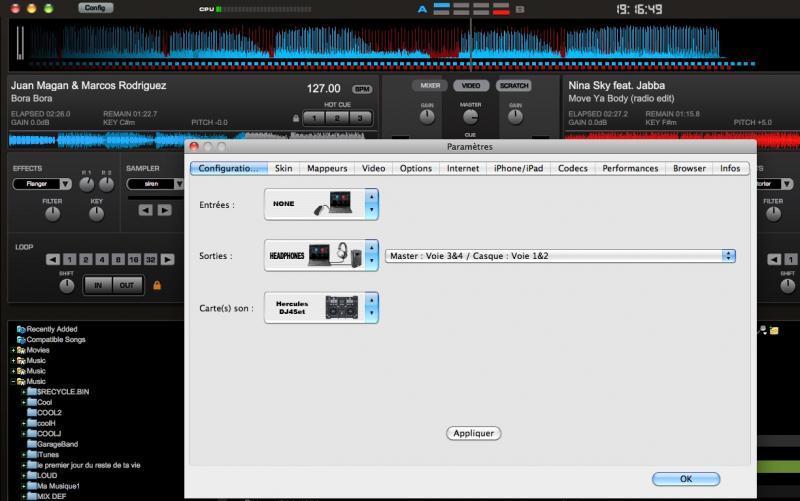Screen dimensions: 800x501
Task: Set left loop length to 32
Action: click(151, 260)
